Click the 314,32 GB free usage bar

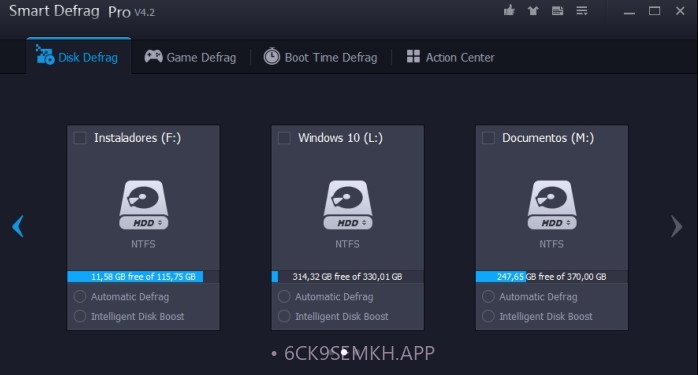coord(348,276)
